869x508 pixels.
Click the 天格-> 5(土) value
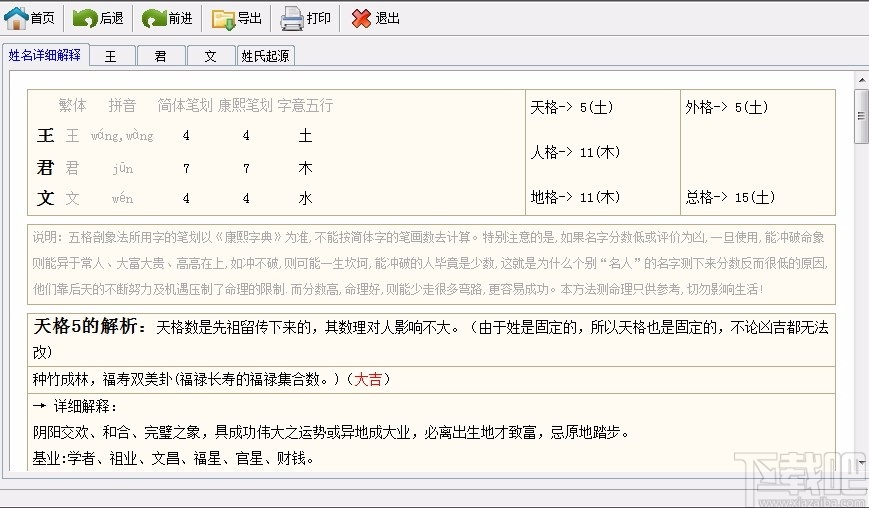click(571, 107)
